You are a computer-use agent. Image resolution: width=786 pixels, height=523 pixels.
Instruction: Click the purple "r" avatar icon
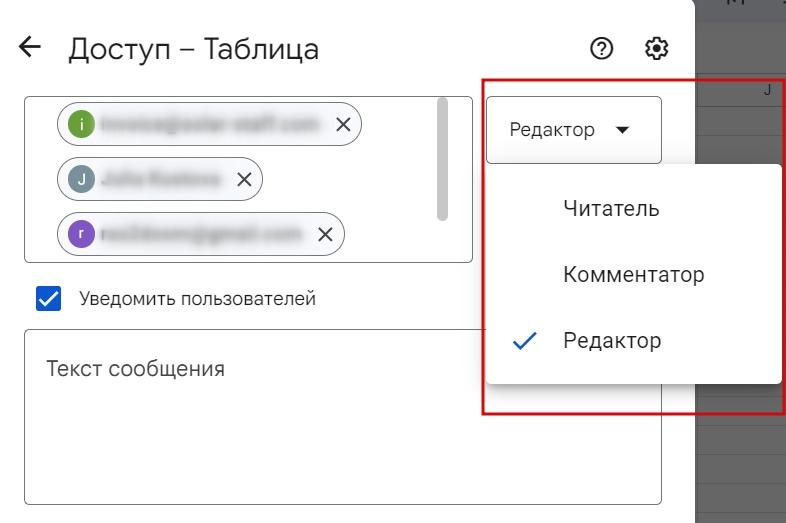tap(82, 235)
